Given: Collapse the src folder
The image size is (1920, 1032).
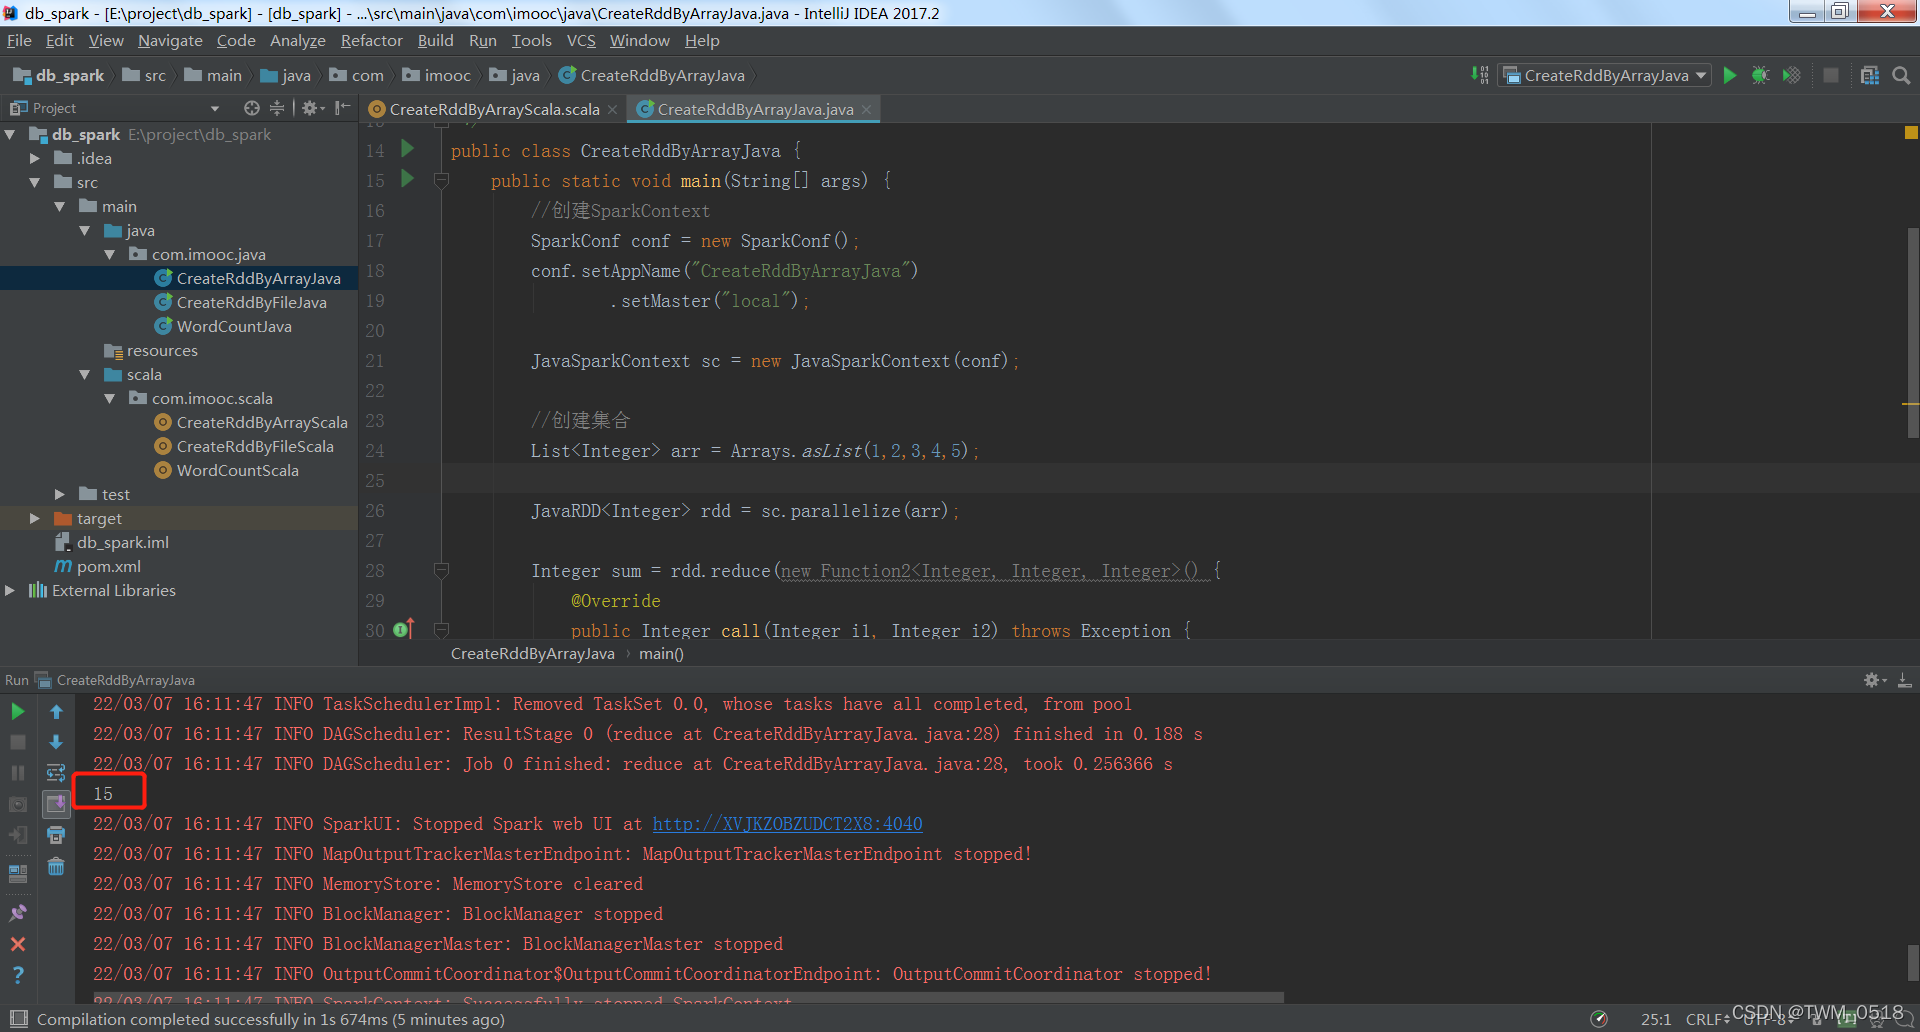Looking at the screenshot, I should point(35,182).
